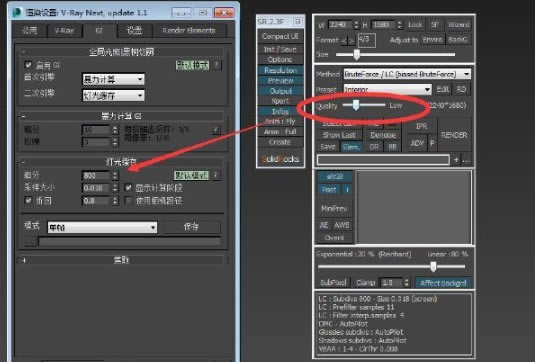Click the AWB auto white balance button

pos(342,225)
